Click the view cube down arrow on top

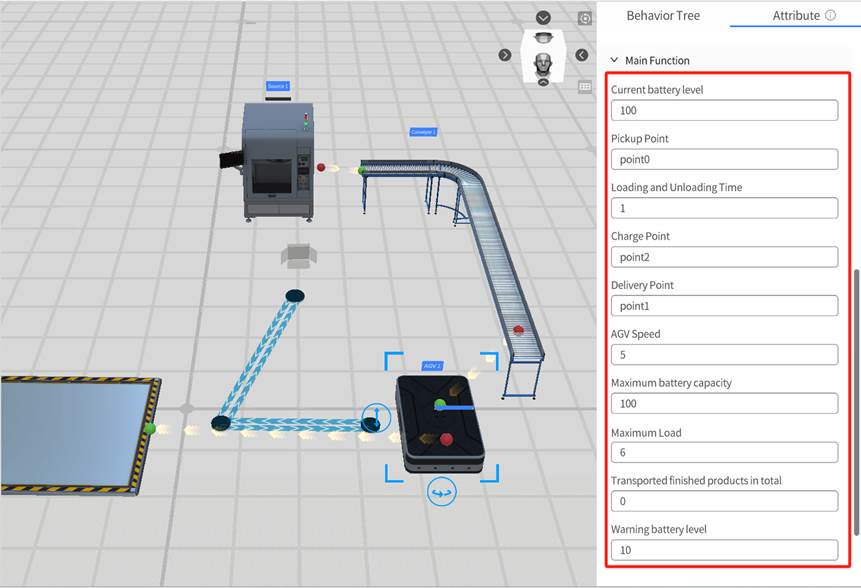(x=543, y=18)
